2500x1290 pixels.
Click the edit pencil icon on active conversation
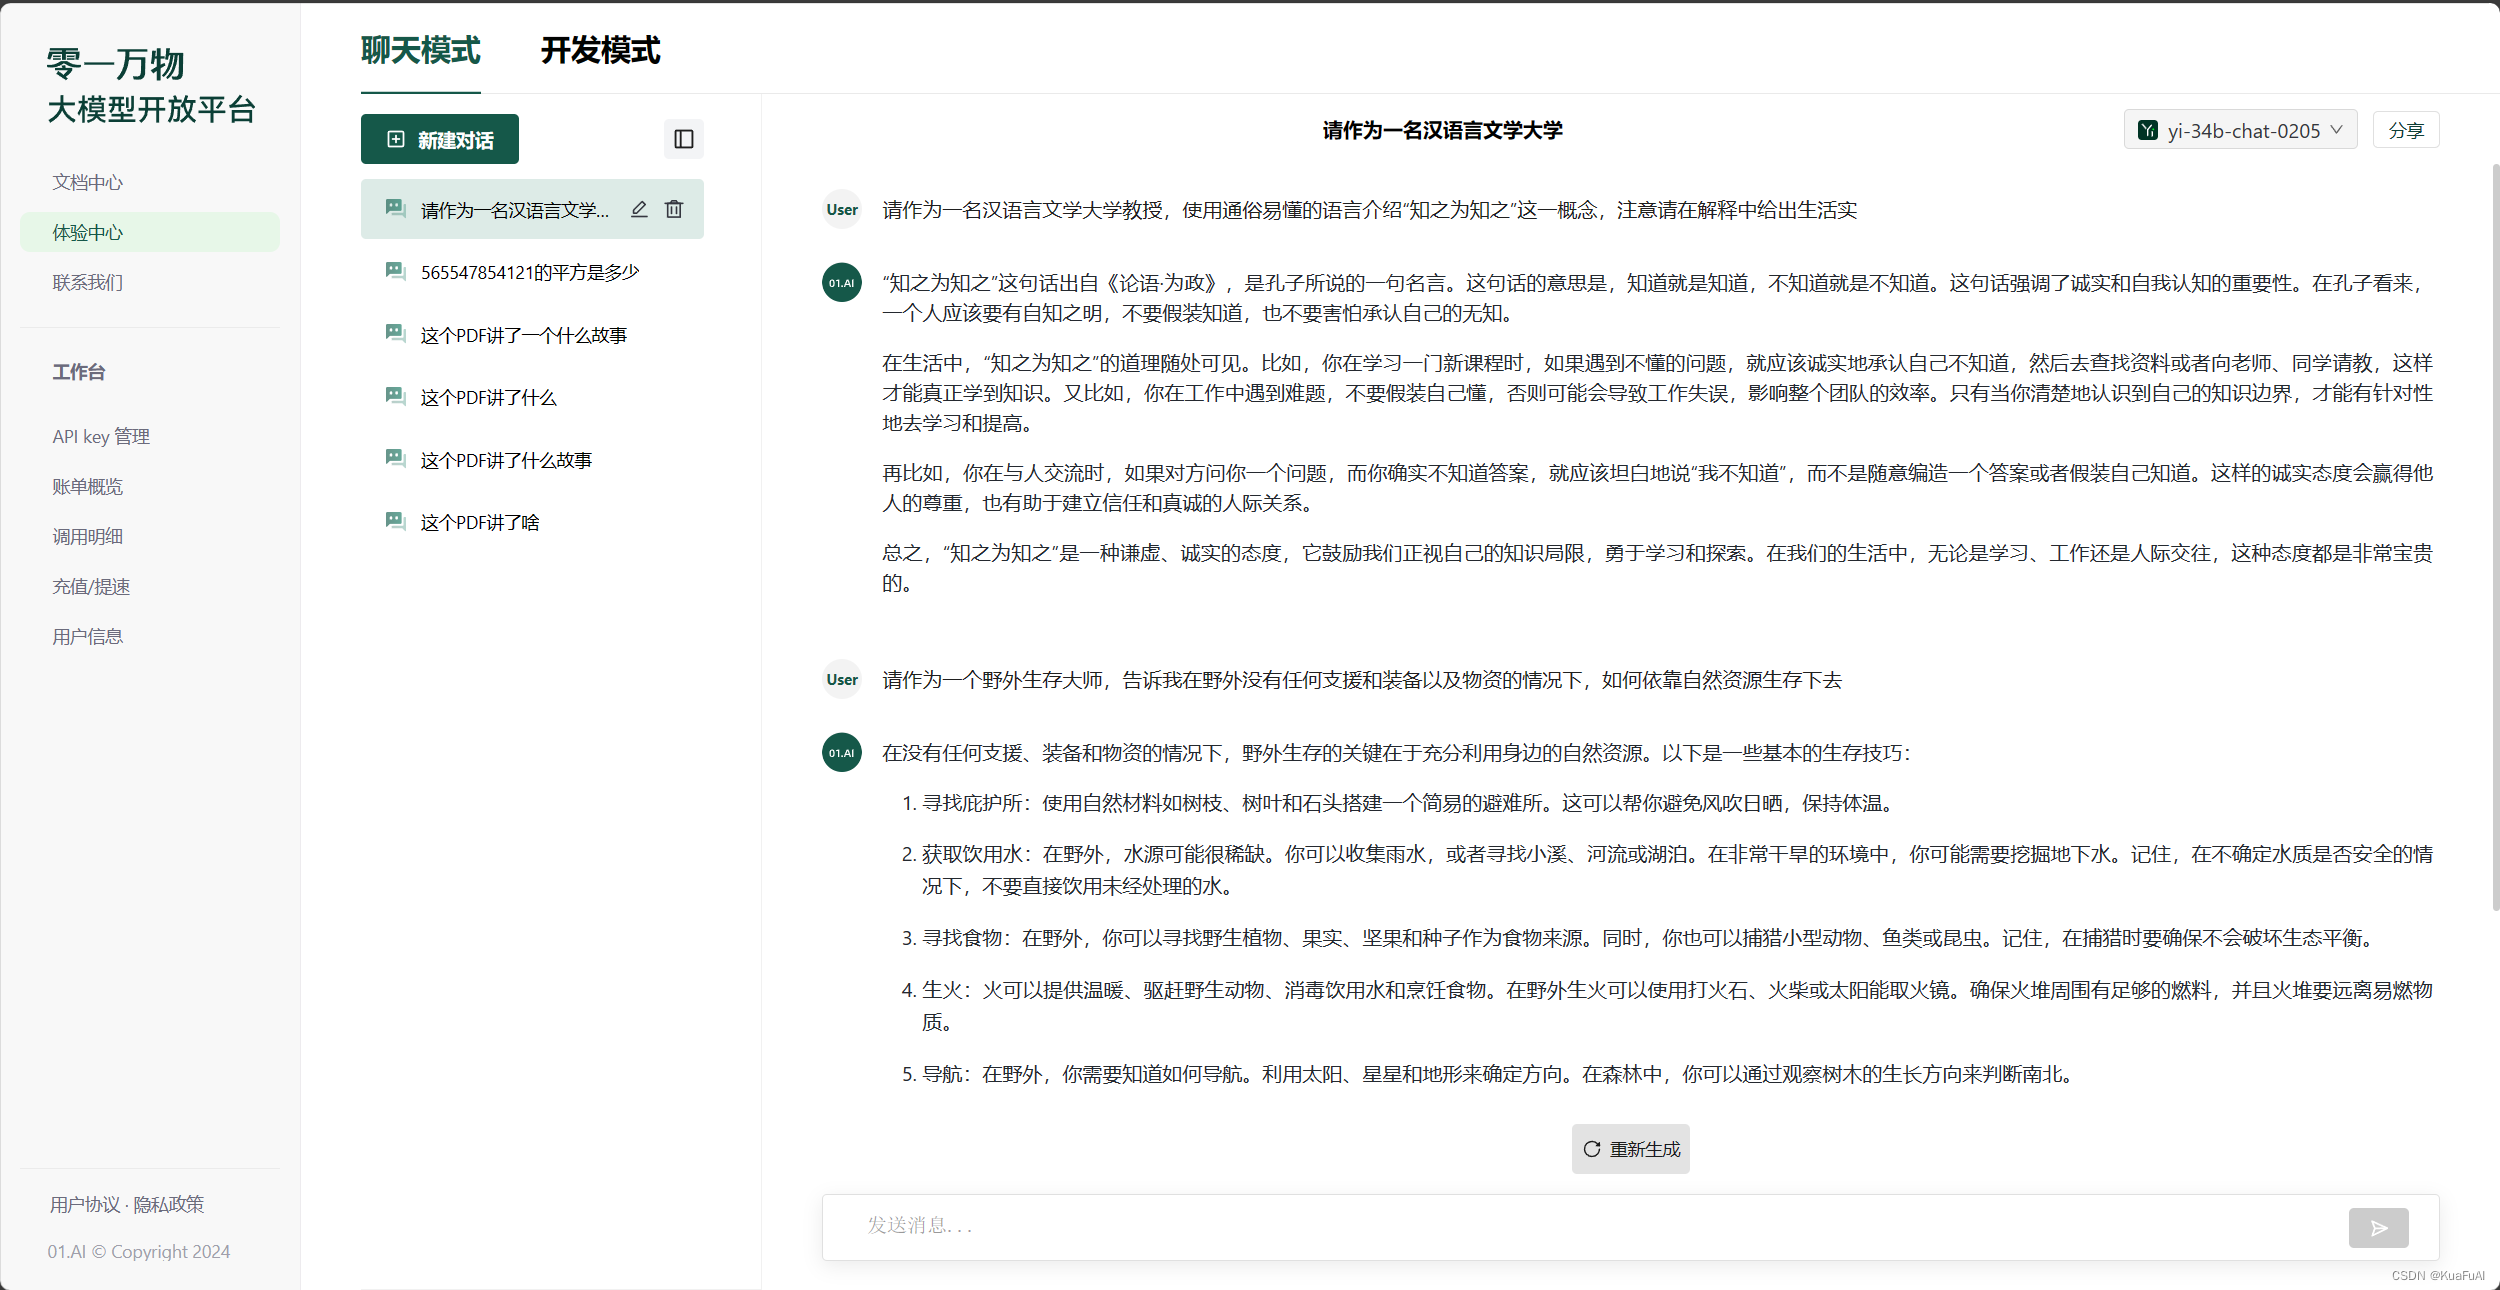(x=639, y=209)
